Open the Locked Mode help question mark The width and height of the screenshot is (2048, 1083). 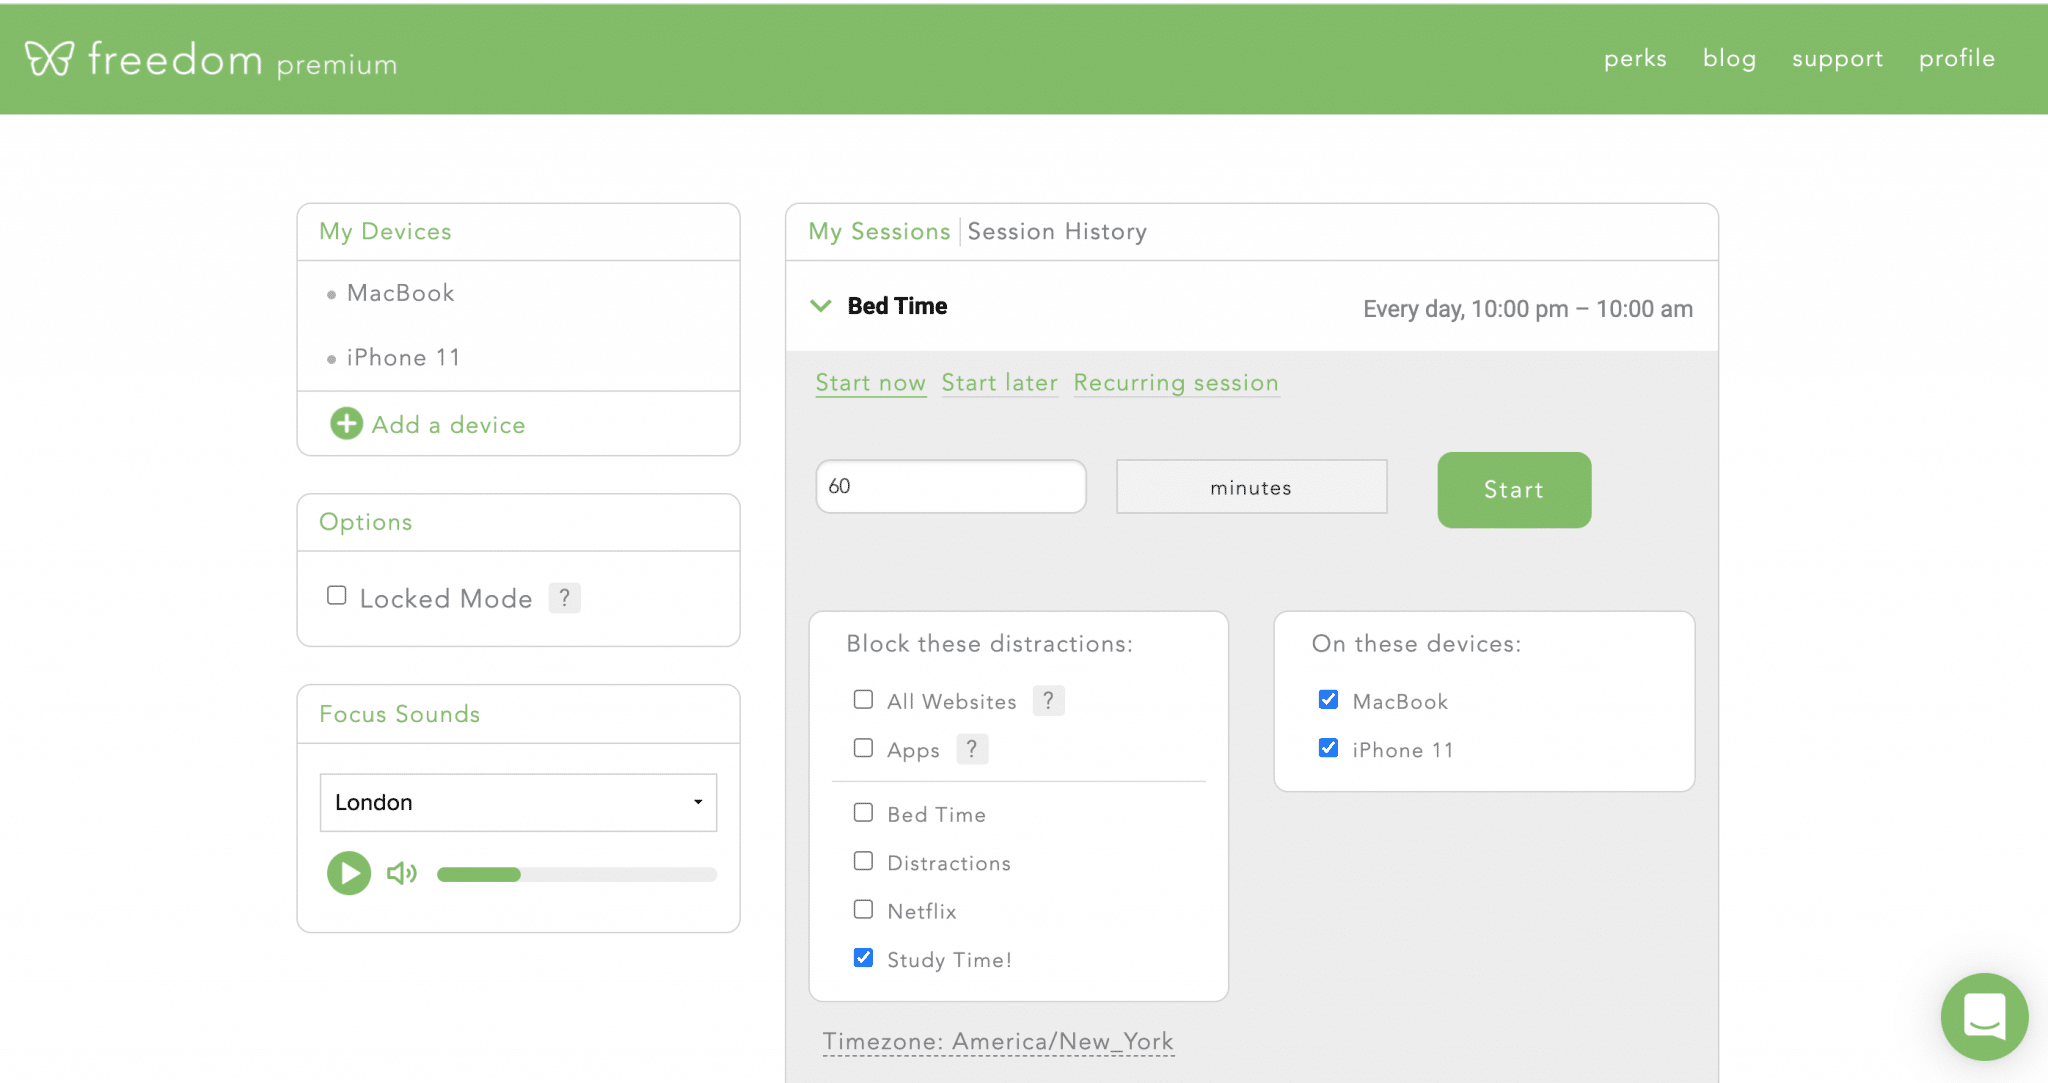tap(564, 597)
